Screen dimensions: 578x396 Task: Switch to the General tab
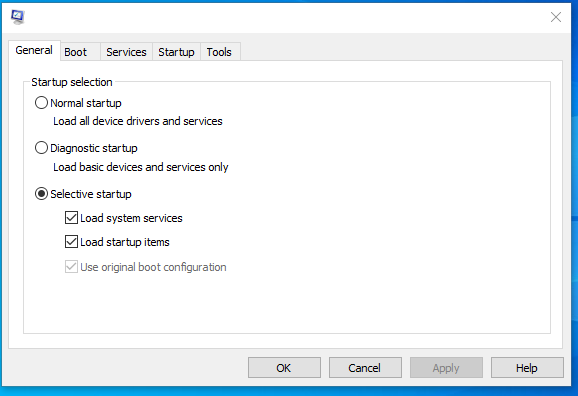[34, 50]
